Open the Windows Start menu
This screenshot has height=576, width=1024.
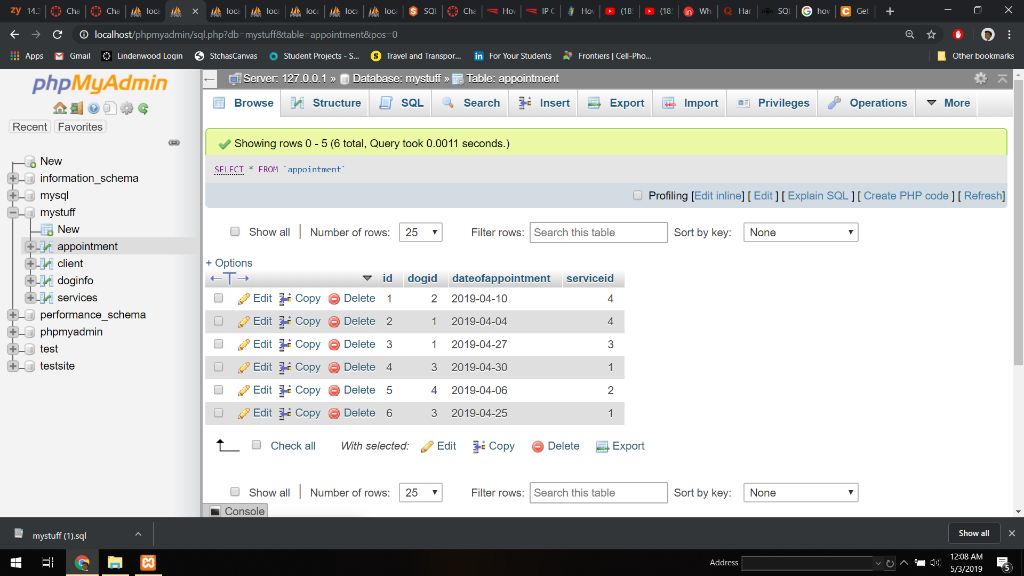point(16,562)
